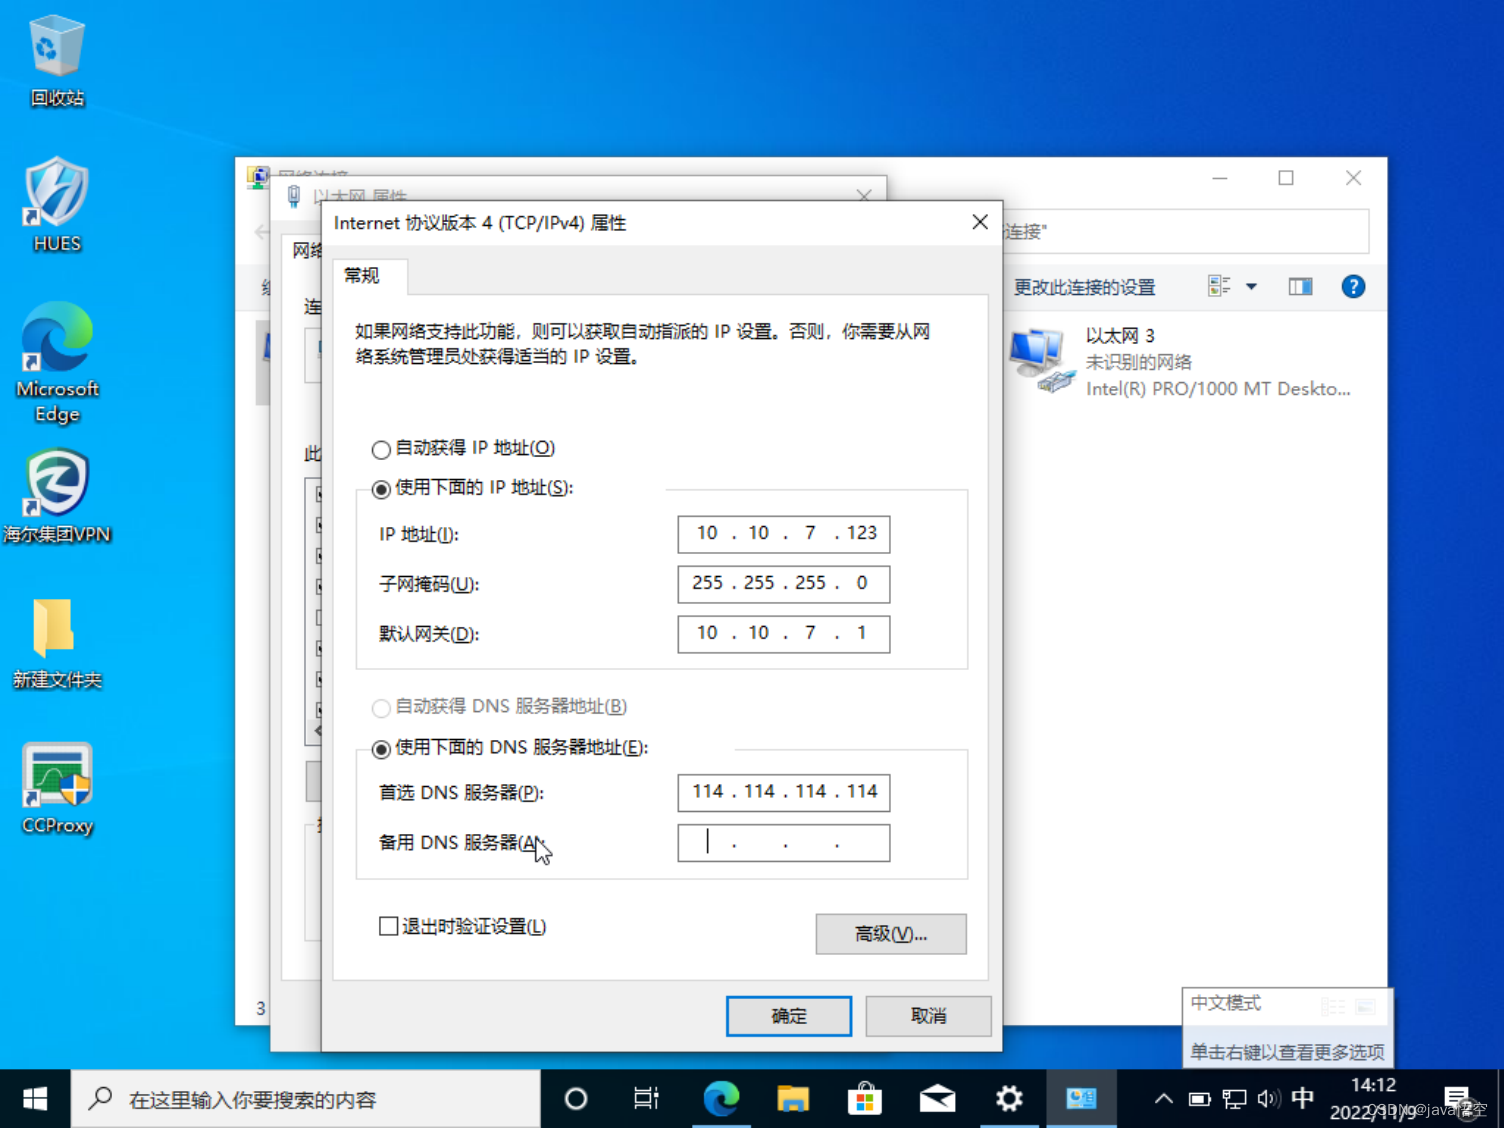Viewport: 1504px width, 1128px height.
Task: Open the Mail app on the taskbar
Action: point(937,1099)
